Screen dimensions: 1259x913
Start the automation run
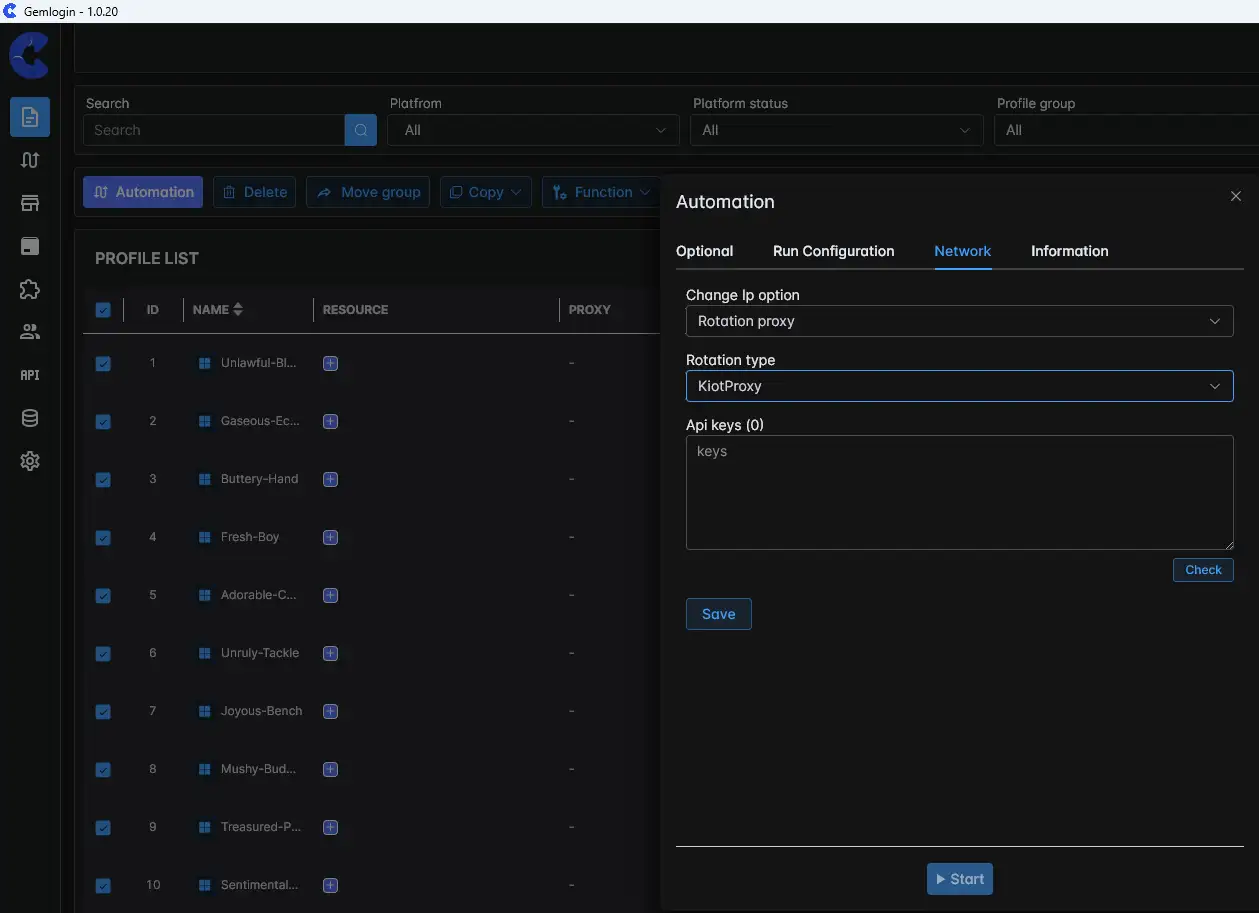tap(960, 879)
